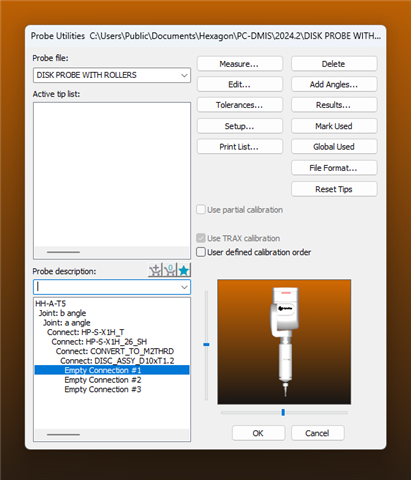The image size is (411, 480).
Task: Click the cart icon showing zero items
Action: 170,270
